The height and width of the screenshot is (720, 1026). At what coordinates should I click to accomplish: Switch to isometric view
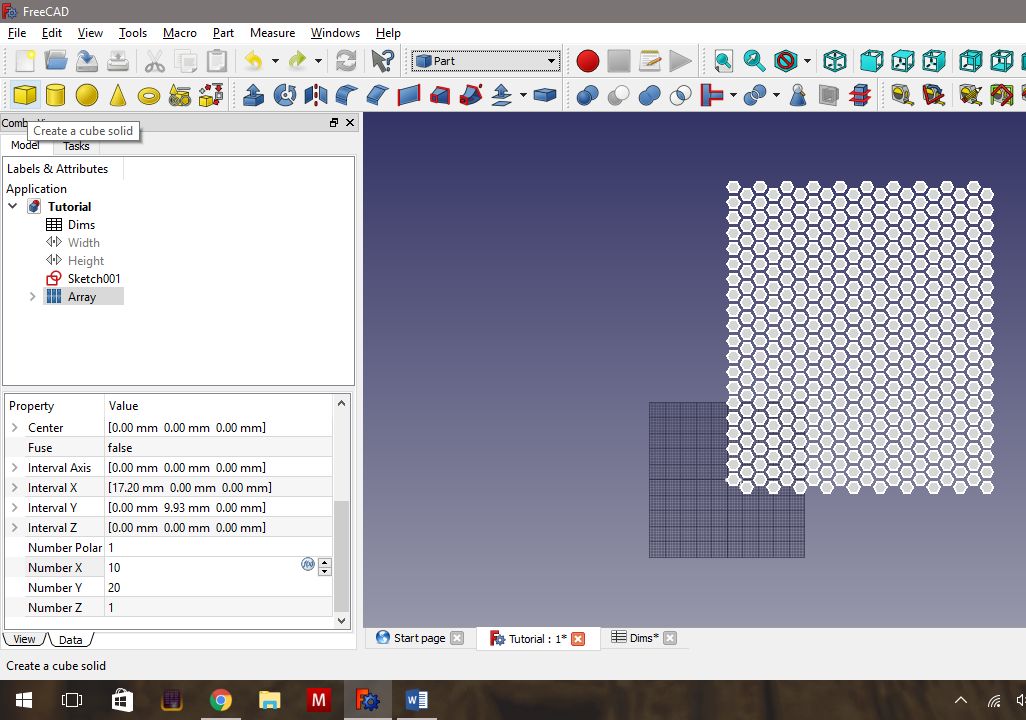(x=835, y=61)
